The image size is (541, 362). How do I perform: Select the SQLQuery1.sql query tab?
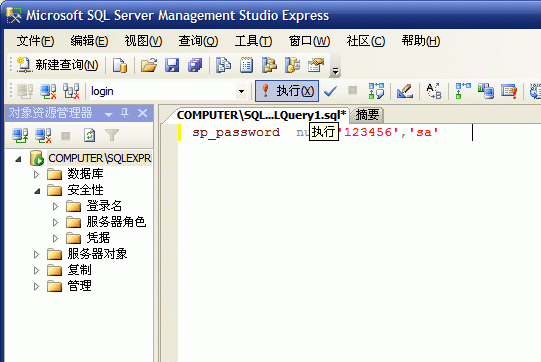pyautogui.click(x=261, y=115)
